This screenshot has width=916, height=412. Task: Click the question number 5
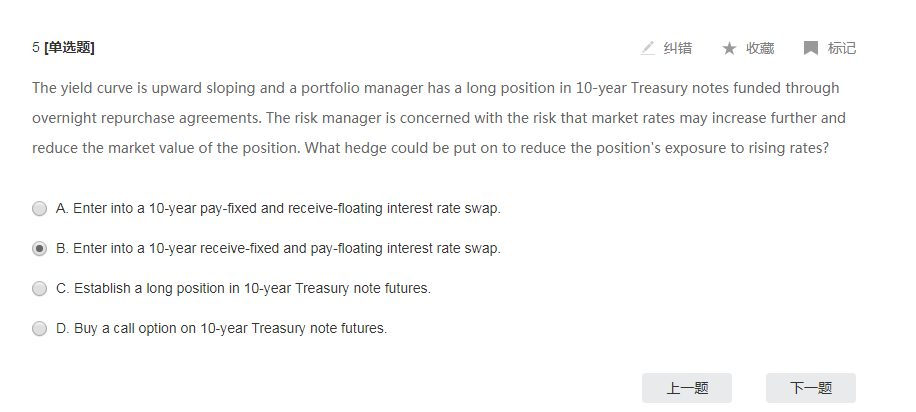click(36, 47)
